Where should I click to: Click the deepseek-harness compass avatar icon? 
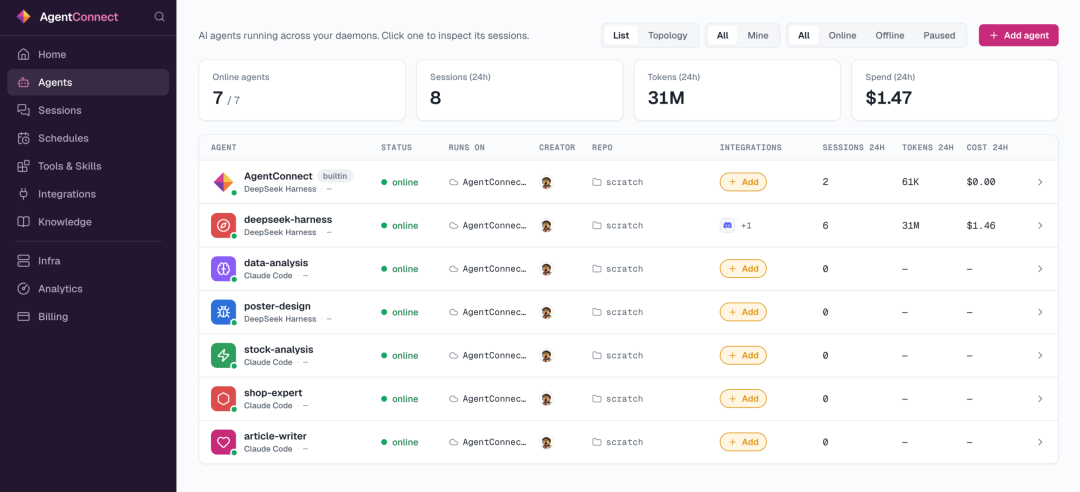pyautogui.click(x=223, y=225)
